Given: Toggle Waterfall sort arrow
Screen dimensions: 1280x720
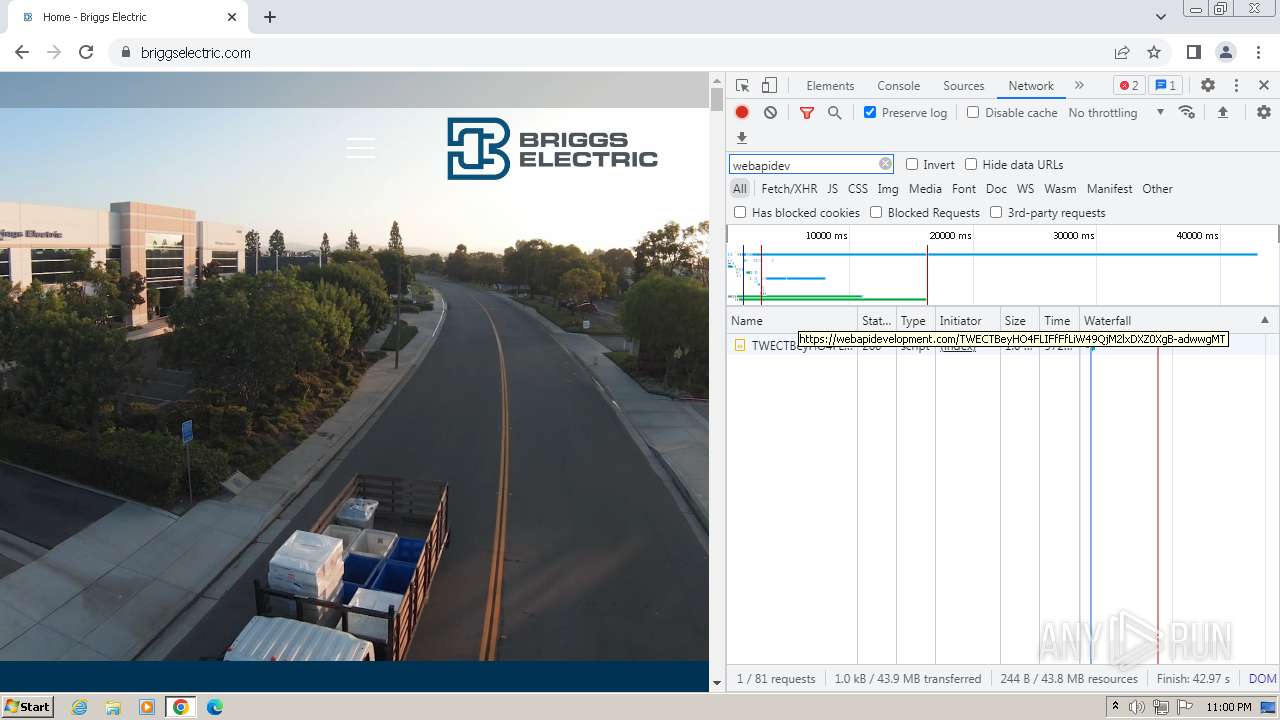Looking at the screenshot, I should 1264,320.
